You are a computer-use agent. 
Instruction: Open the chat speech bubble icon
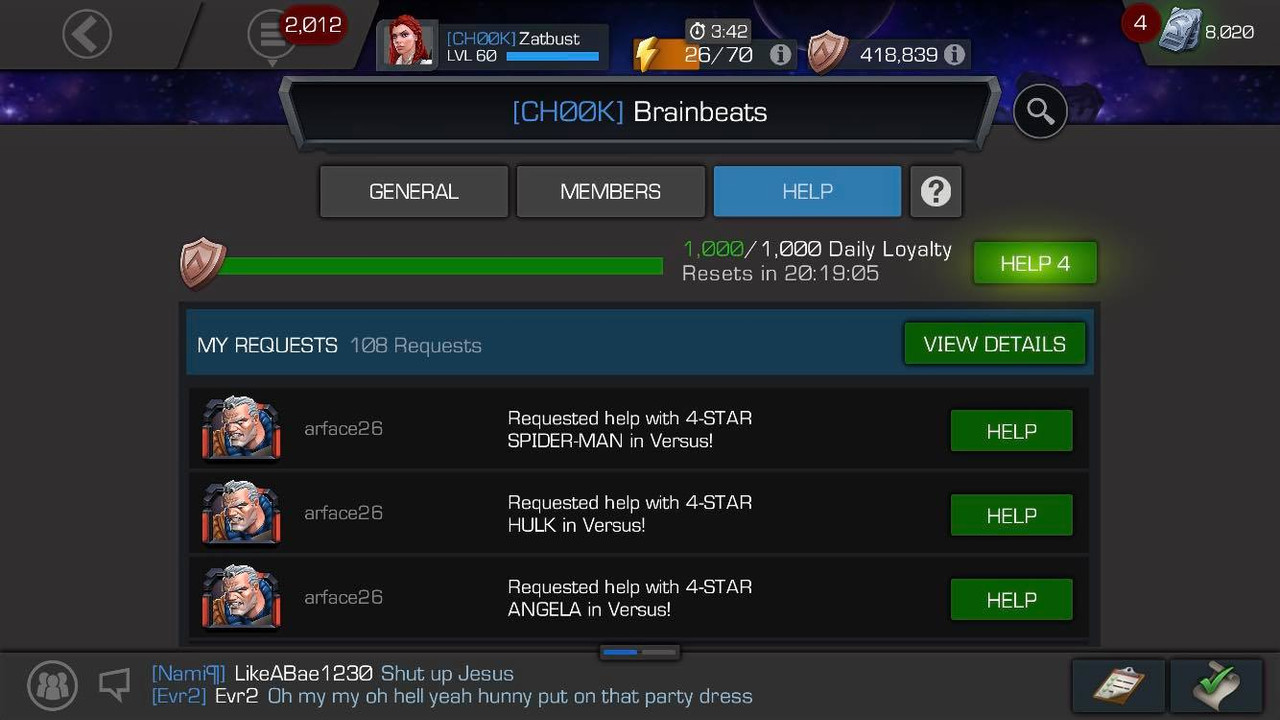coord(115,685)
